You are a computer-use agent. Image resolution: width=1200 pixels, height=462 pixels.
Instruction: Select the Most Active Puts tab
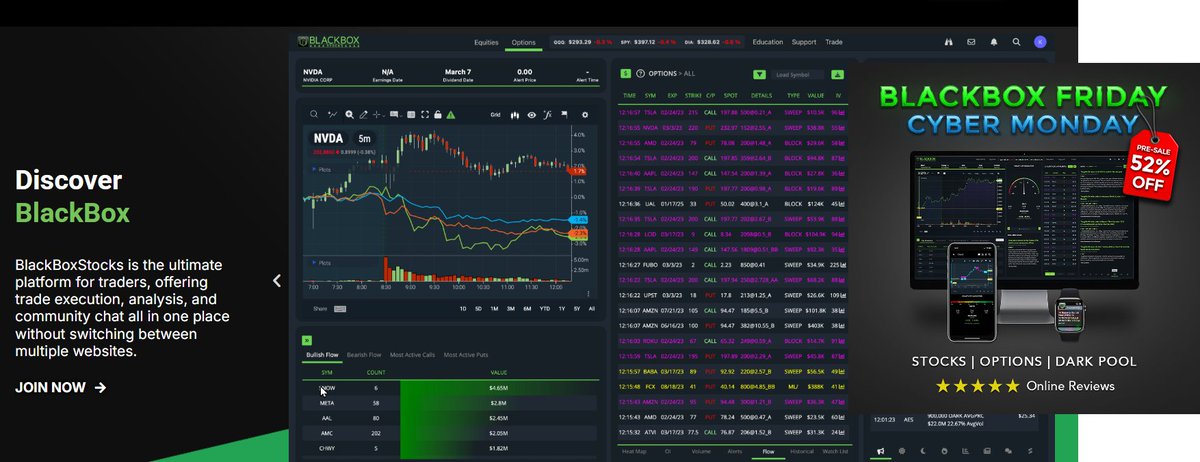(466, 355)
